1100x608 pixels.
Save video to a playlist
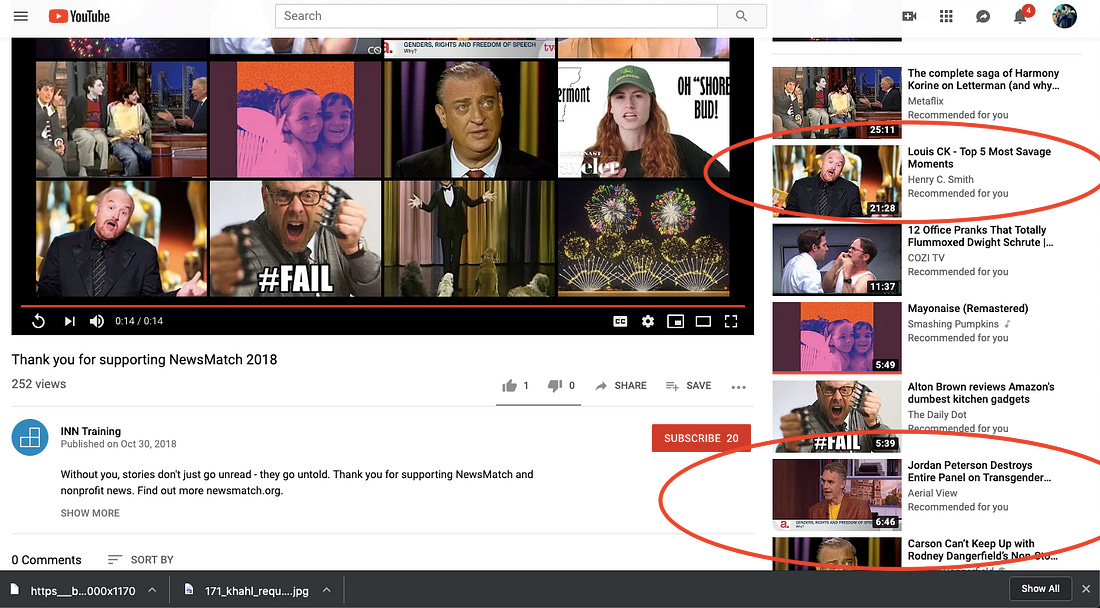coord(688,386)
